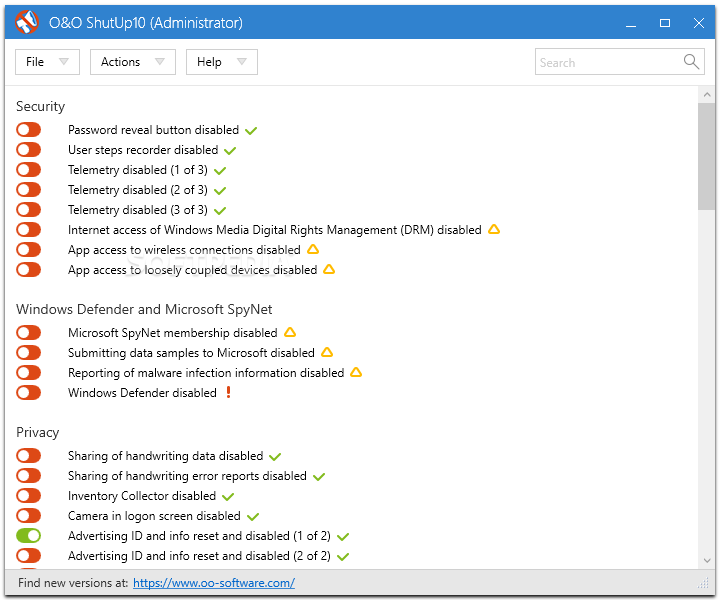Image resolution: width=720 pixels, height=600 pixels.
Task: Click green checkmark beside Advertising ID (2 of 2)
Action: tap(343, 557)
